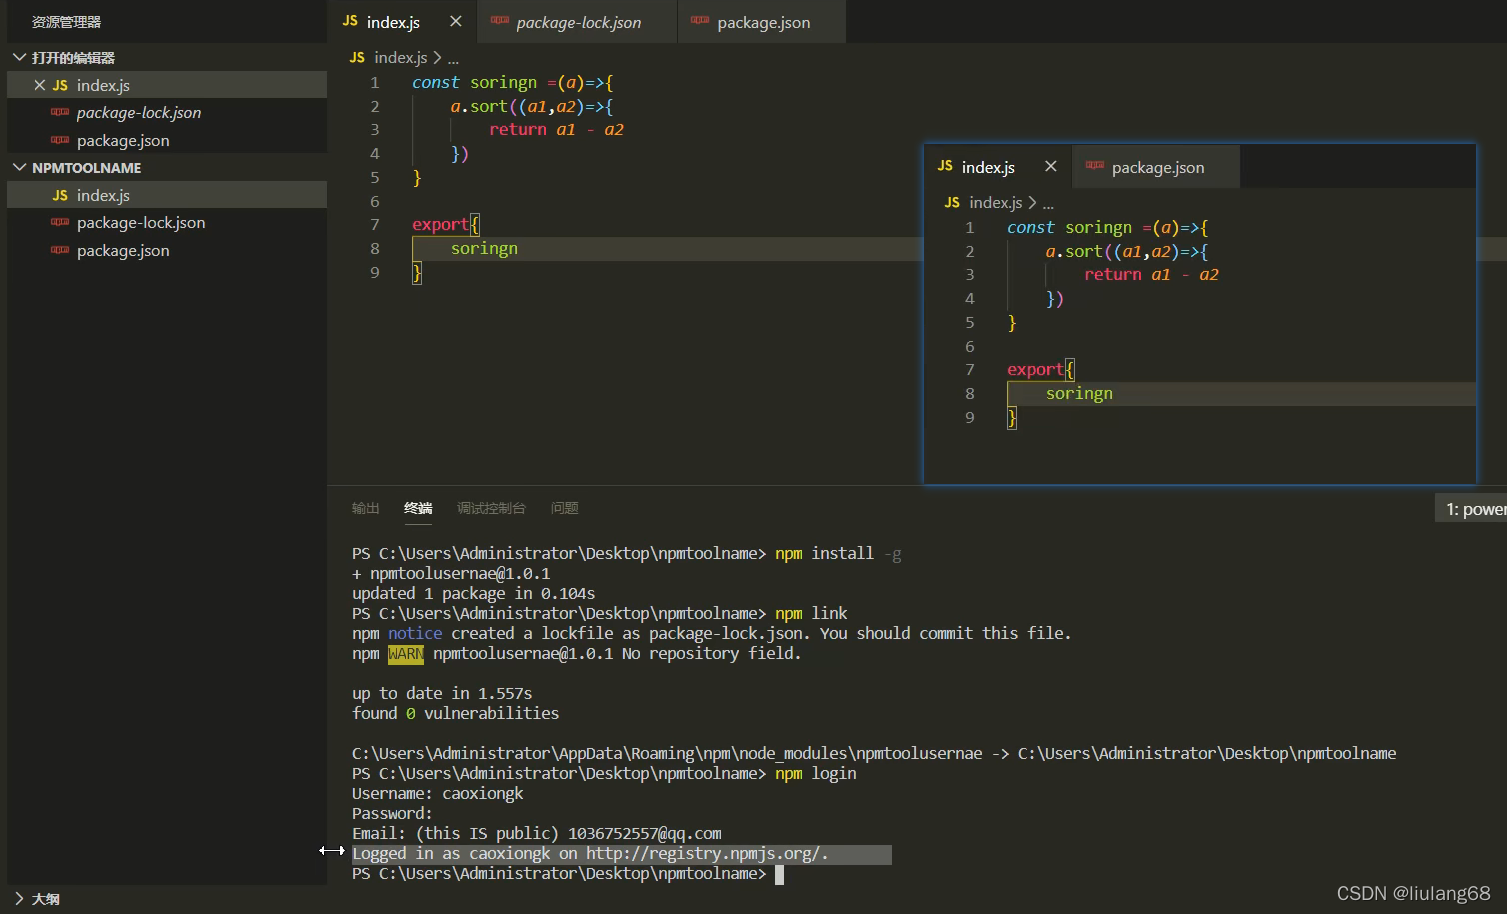Viewport: 1507px width, 914px height.
Task: Click 'const' keyword on line 1
Action: click(436, 83)
